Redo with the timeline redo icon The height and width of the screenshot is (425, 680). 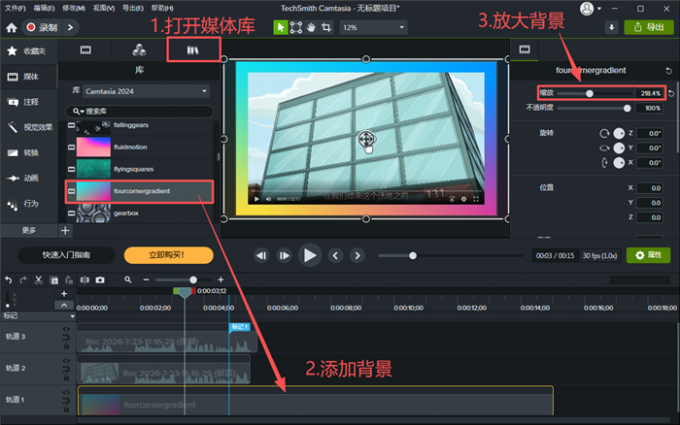coord(23,280)
